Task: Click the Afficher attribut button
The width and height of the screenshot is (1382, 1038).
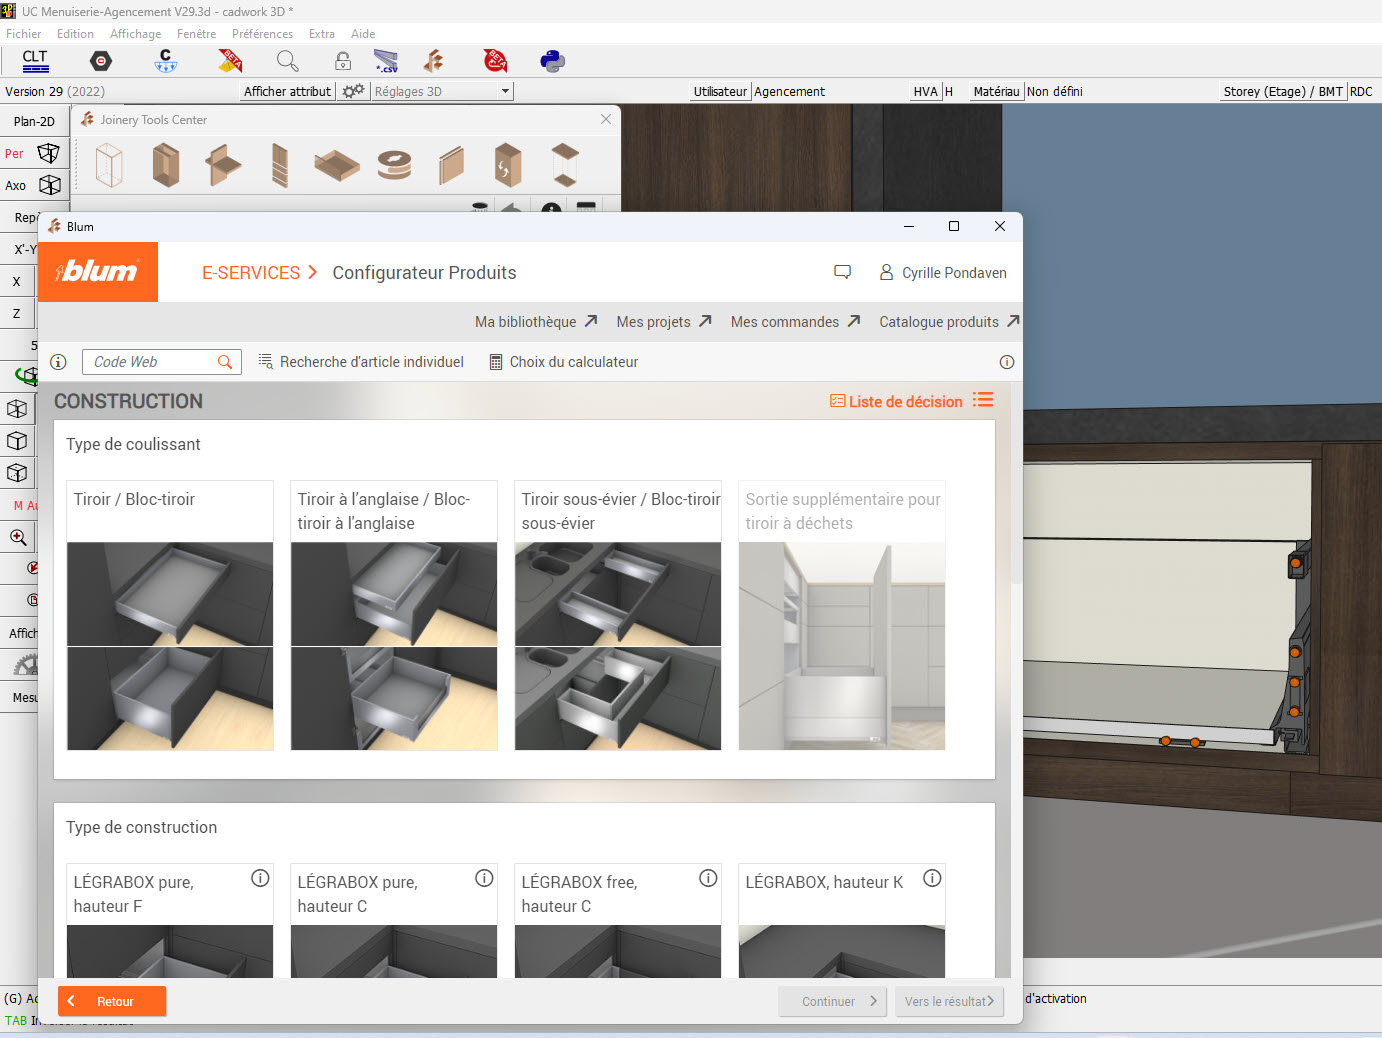Action: tap(287, 91)
